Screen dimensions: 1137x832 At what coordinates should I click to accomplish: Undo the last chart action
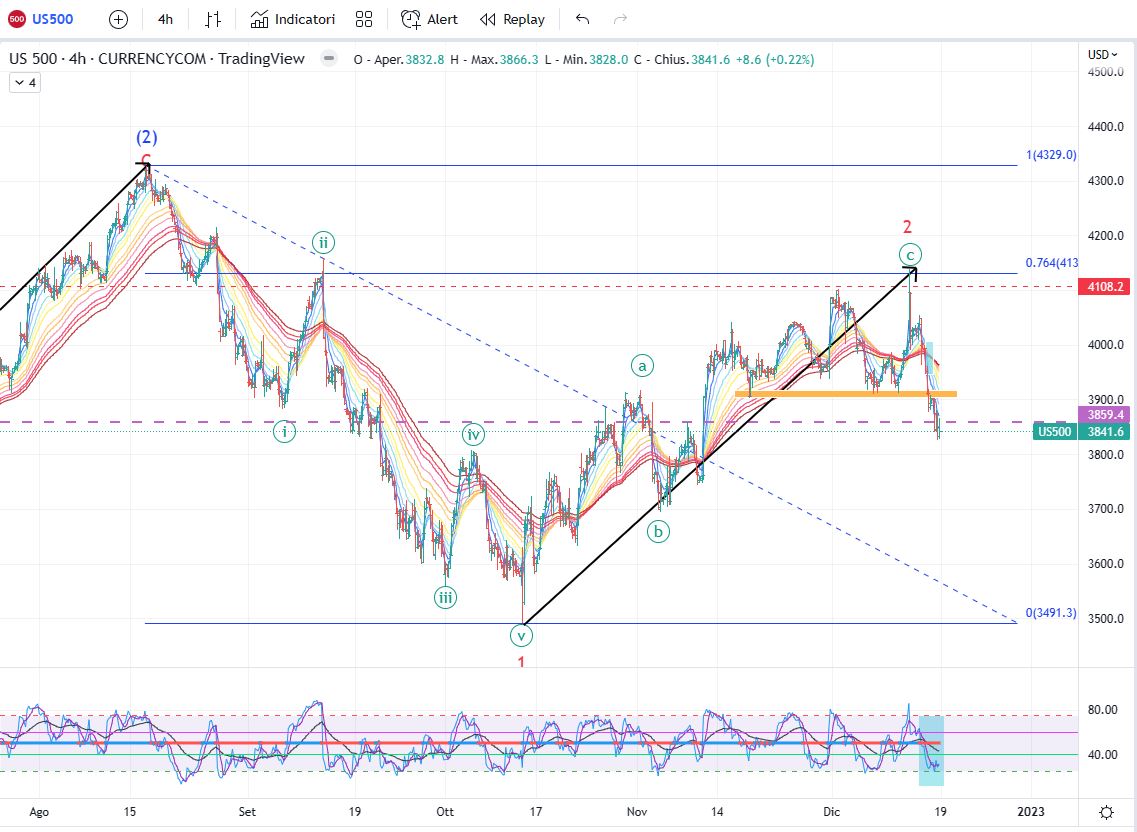583,19
